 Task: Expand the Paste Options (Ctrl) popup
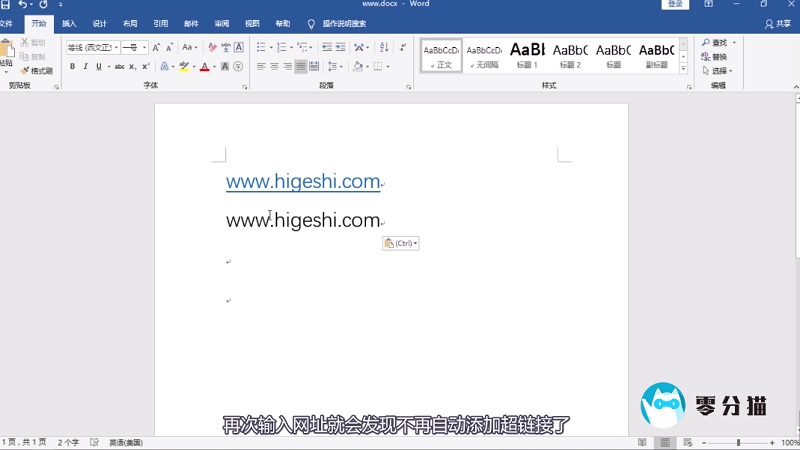401,243
